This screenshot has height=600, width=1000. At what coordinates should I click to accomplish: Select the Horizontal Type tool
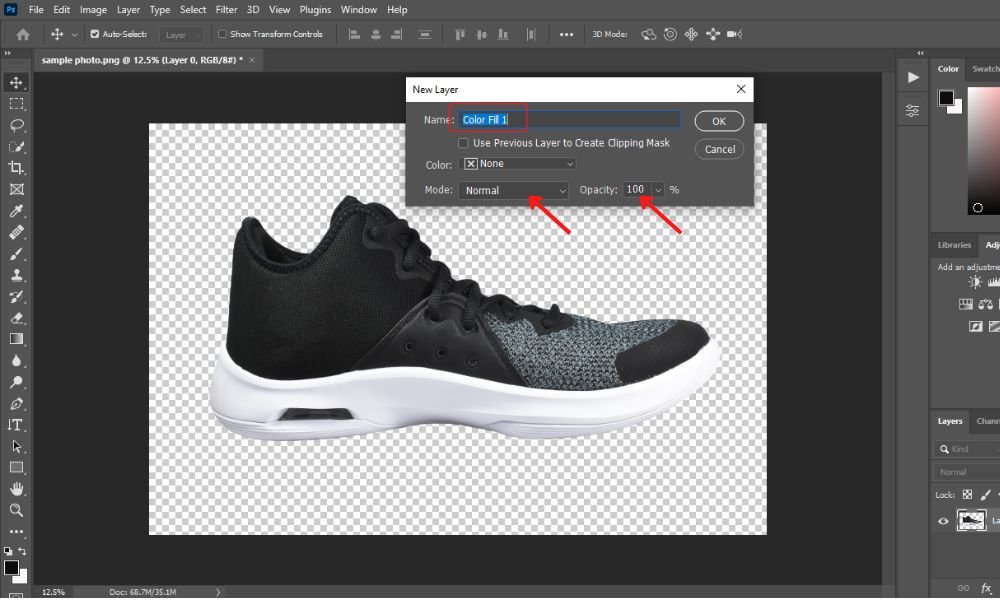pos(16,425)
